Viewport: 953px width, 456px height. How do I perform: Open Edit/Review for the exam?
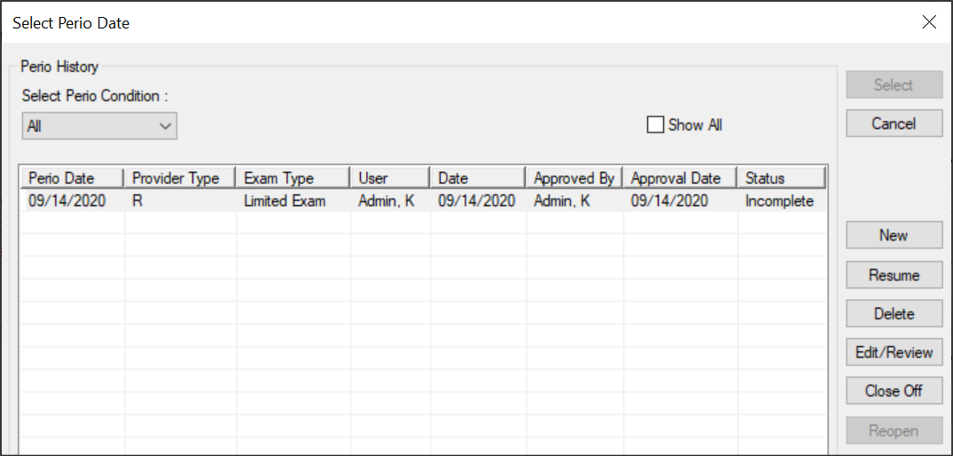pyautogui.click(x=893, y=352)
